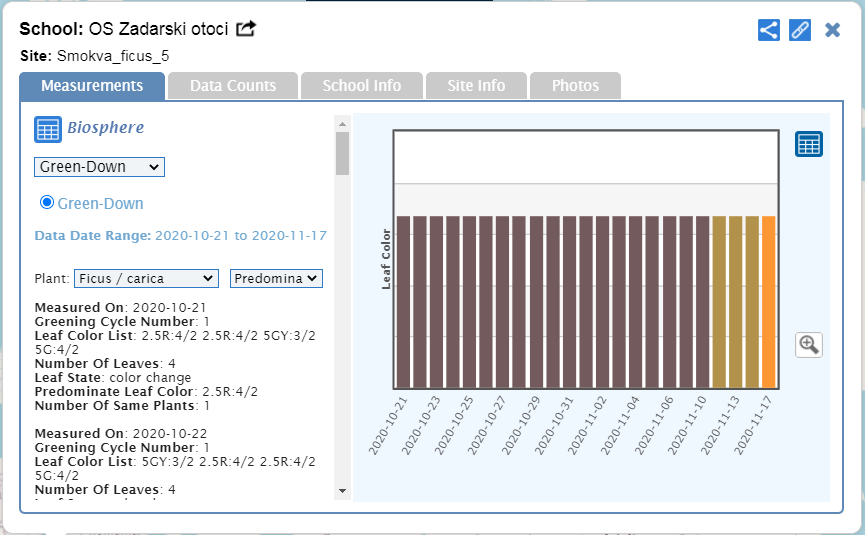This screenshot has width=865, height=535.
Task: Click the orange 2020-11-17 bar
Action: tap(768, 302)
